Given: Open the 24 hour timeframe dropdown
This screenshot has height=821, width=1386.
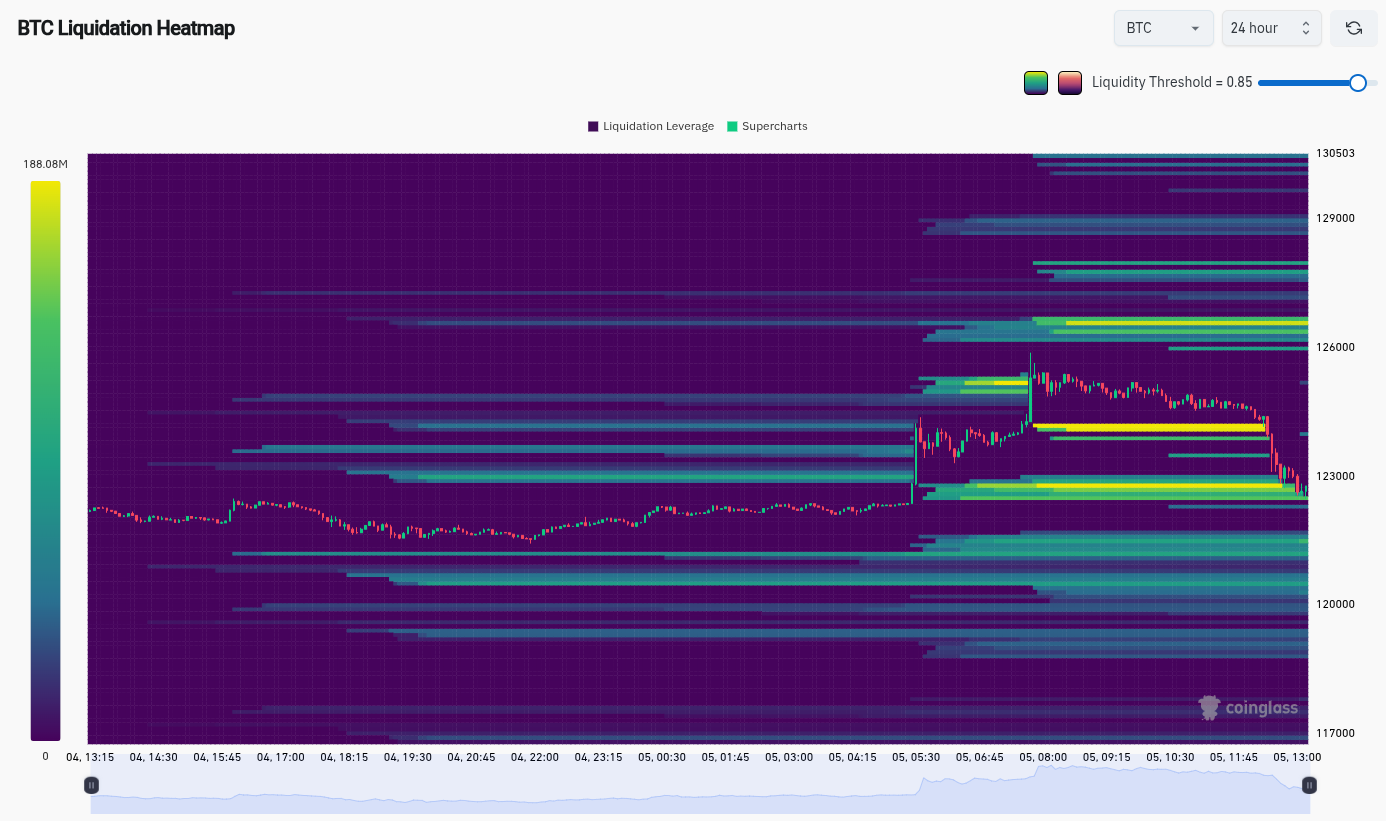Looking at the screenshot, I should click(1272, 28).
